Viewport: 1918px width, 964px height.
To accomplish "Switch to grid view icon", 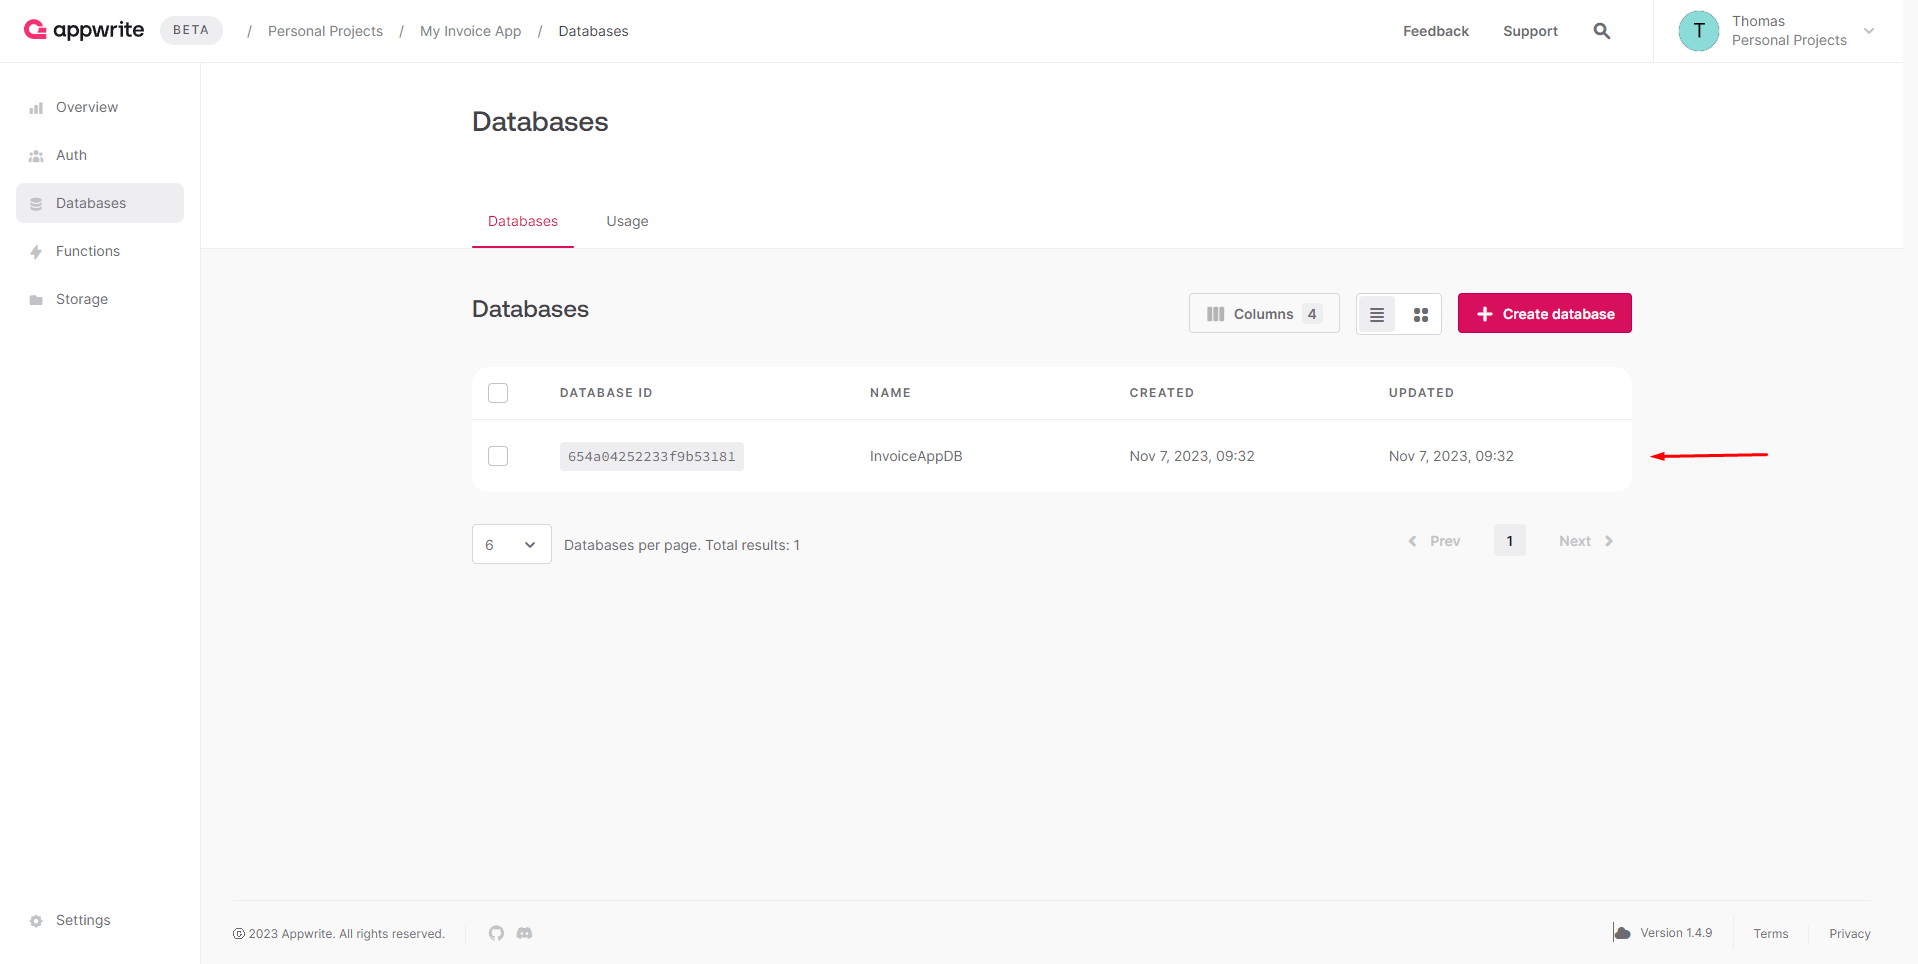I will coord(1421,314).
